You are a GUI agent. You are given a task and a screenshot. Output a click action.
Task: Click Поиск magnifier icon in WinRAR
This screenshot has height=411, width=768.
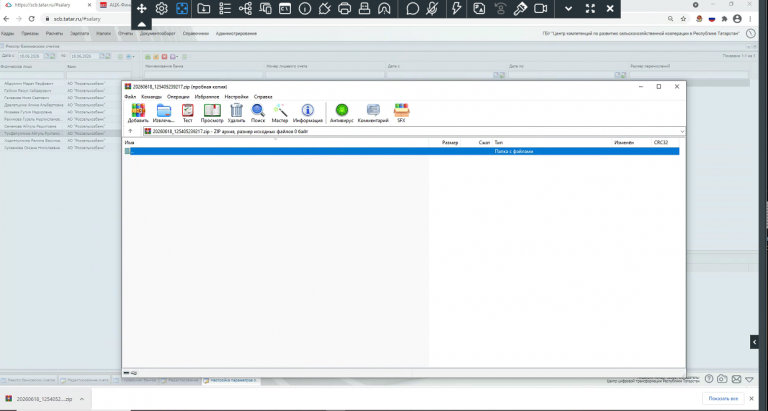[258, 113]
